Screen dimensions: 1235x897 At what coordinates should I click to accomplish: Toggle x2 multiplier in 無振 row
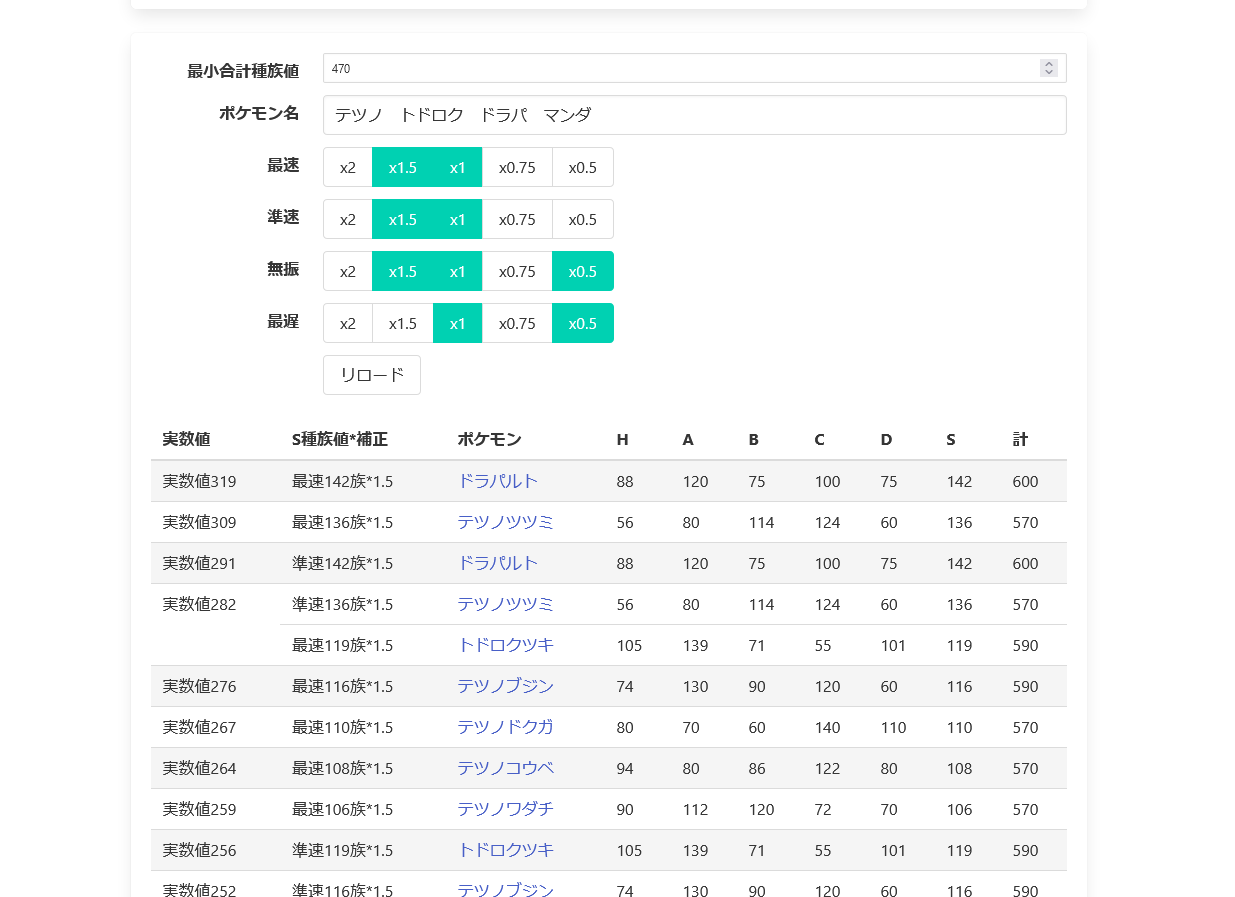point(348,271)
